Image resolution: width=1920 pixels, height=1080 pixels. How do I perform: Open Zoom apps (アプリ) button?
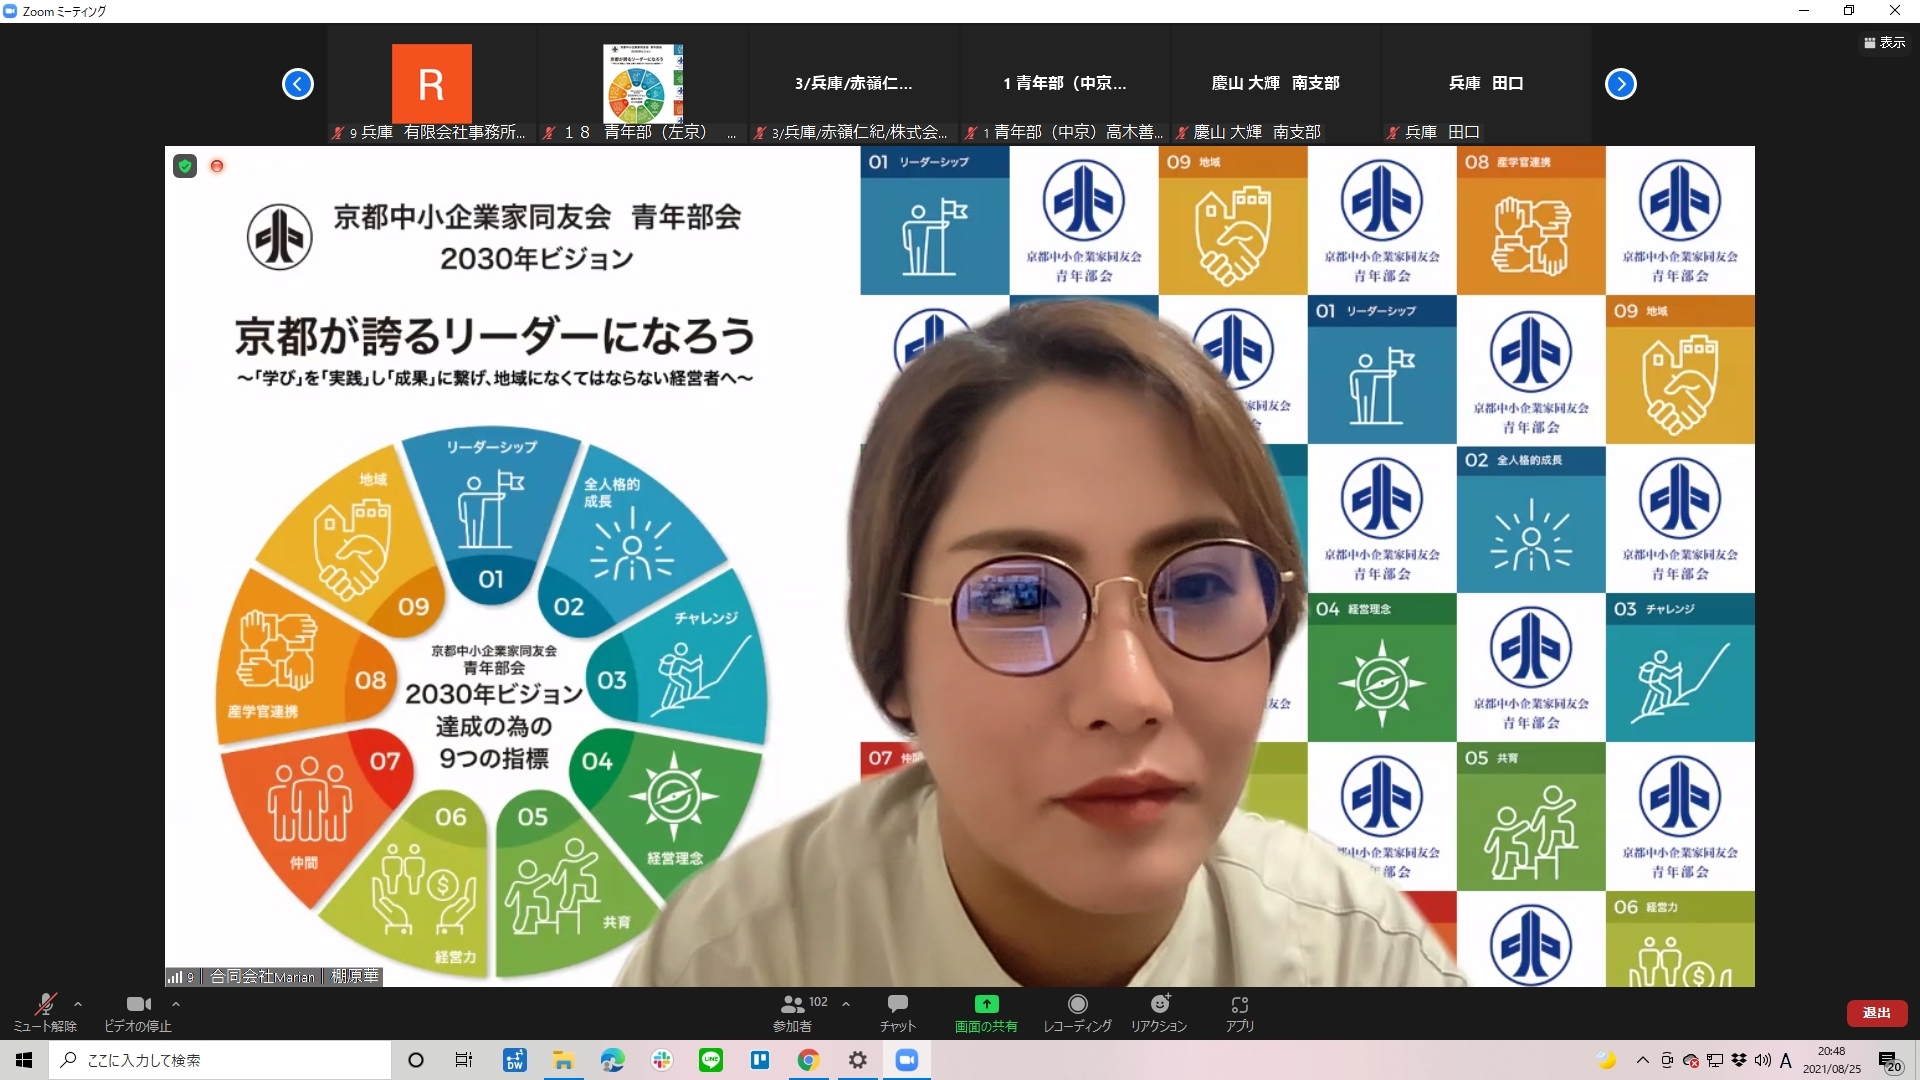click(1240, 1012)
